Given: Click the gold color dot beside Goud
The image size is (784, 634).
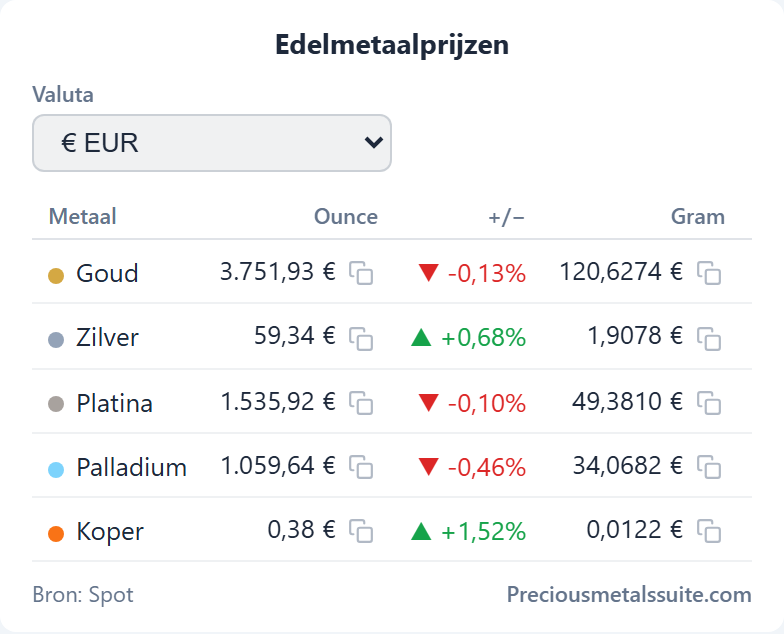Looking at the screenshot, I should coord(56,276).
